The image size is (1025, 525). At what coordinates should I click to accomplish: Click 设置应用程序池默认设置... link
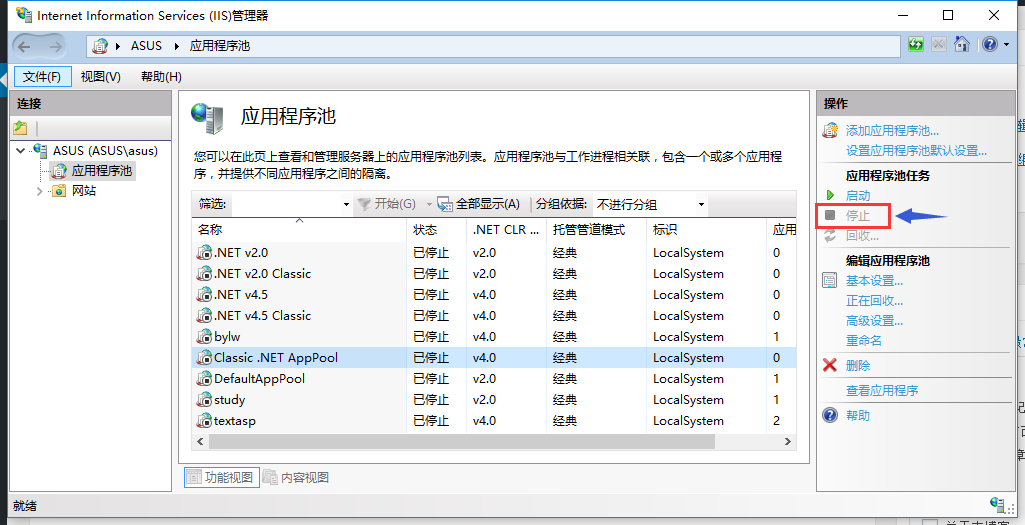(x=916, y=150)
